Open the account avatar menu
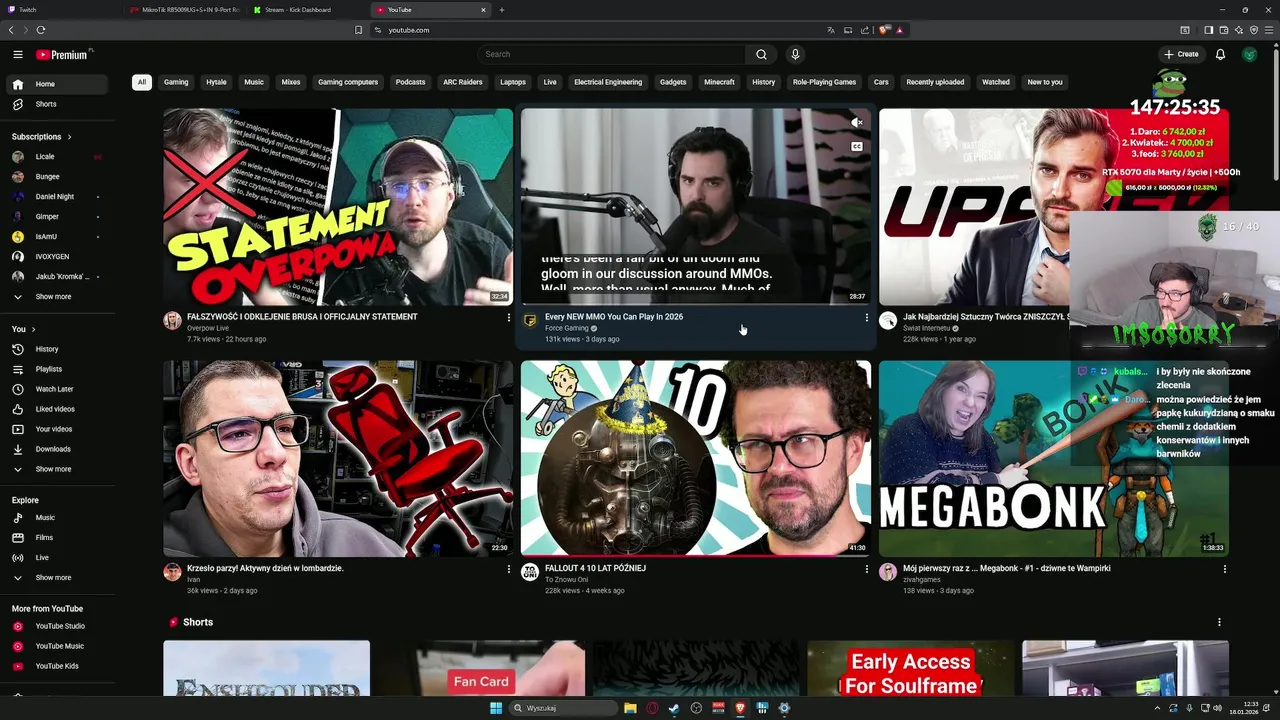This screenshot has width=1280, height=720. point(1249,54)
